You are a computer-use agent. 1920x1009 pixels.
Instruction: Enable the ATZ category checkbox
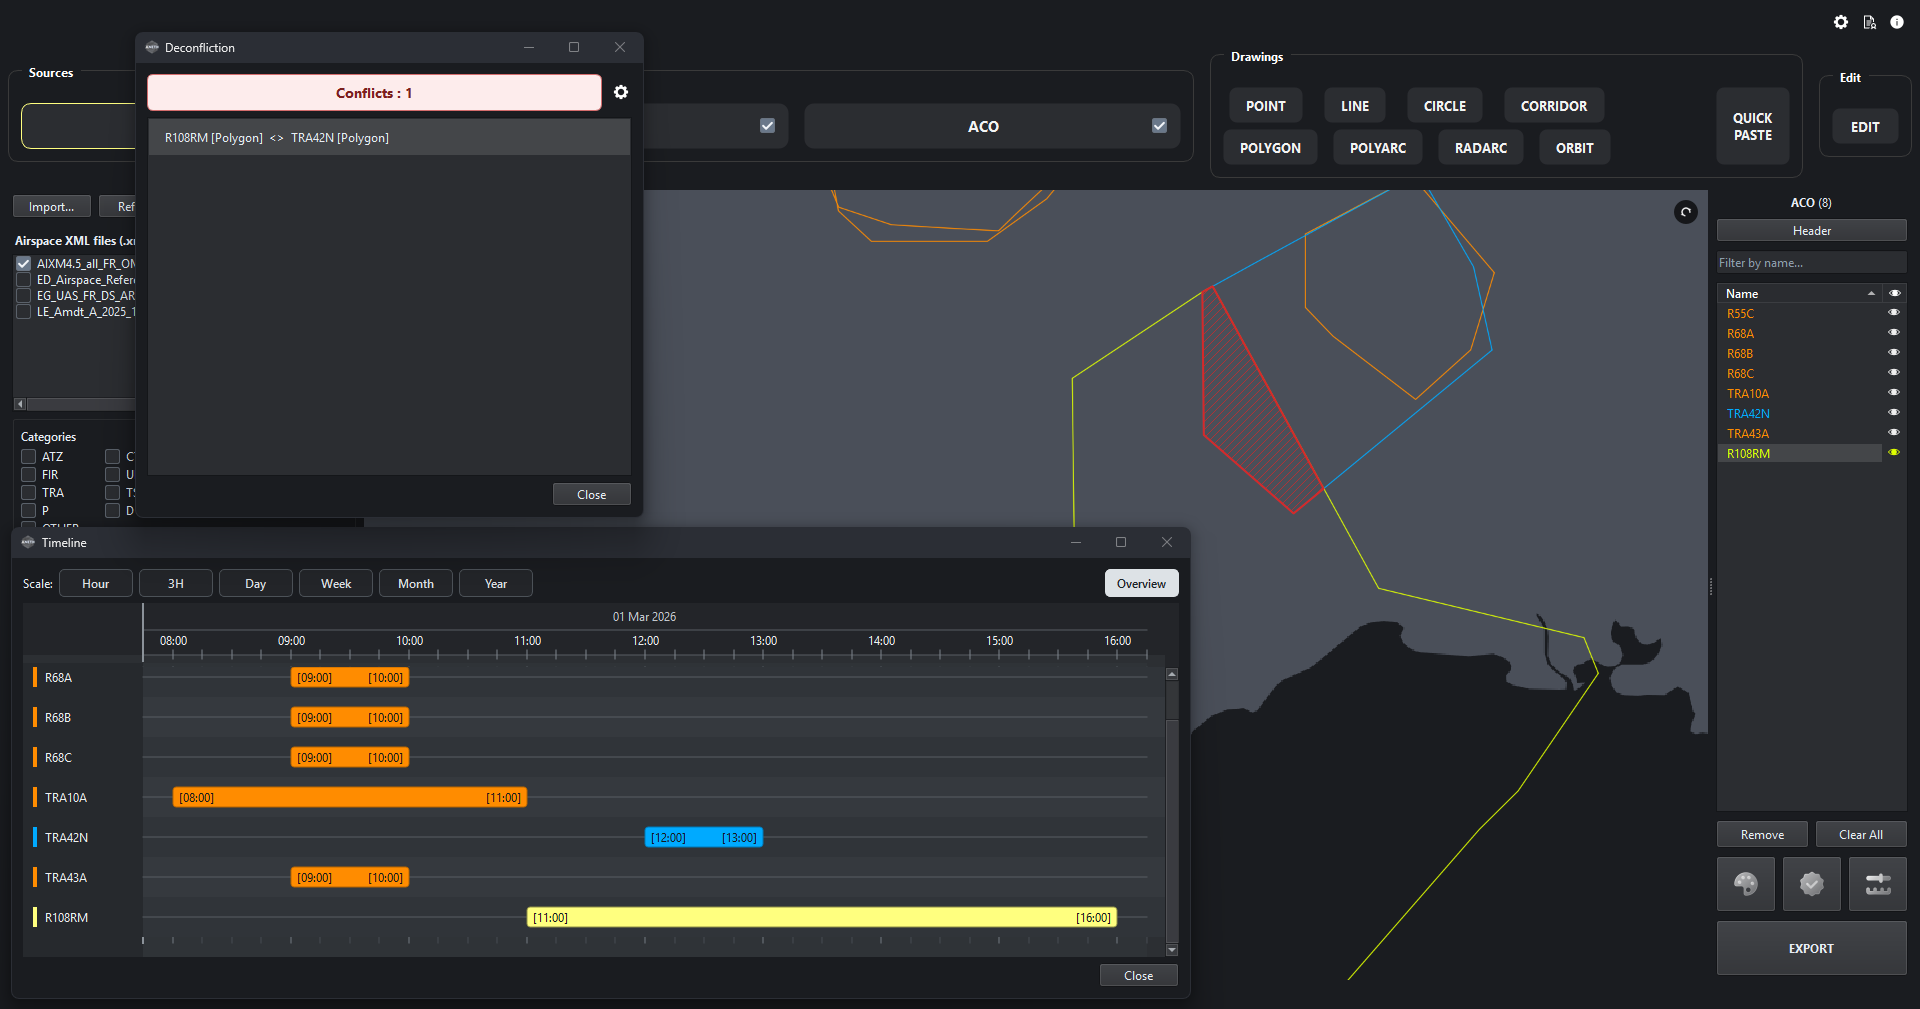coord(29,457)
